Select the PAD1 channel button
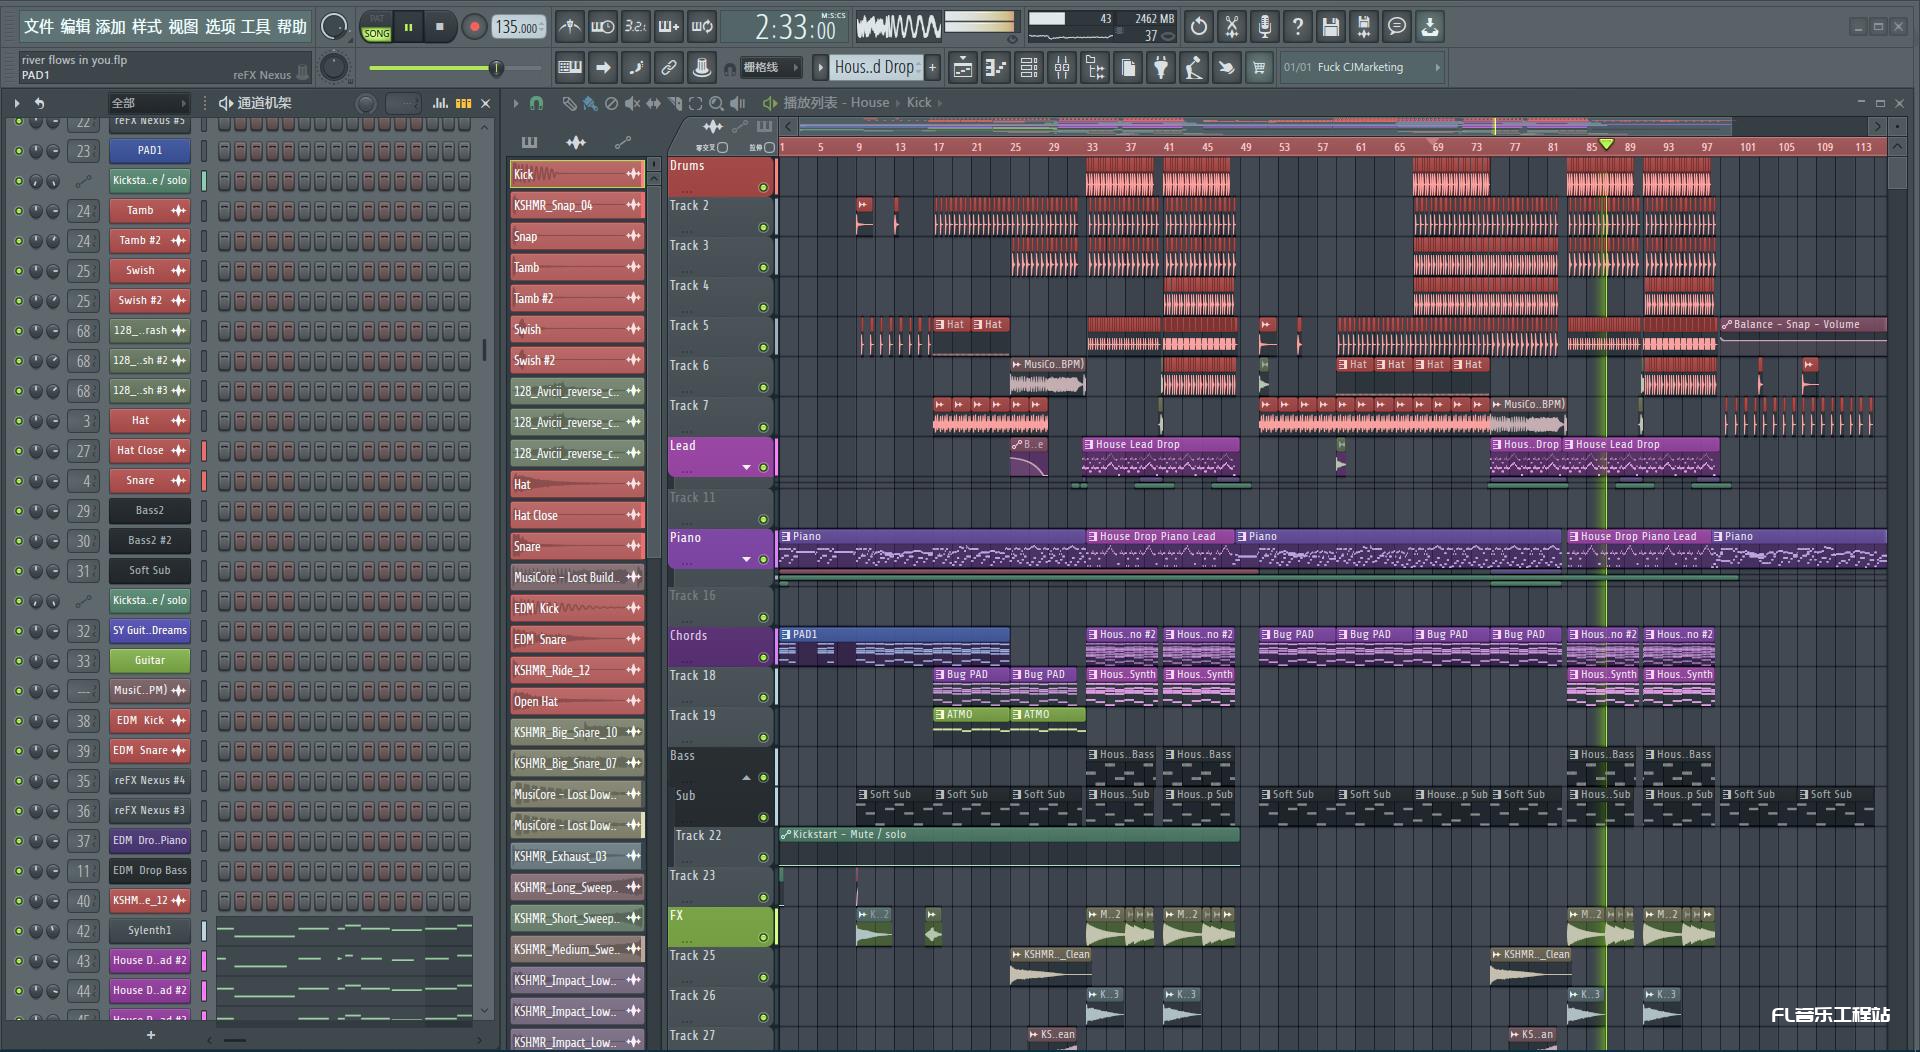1920x1052 pixels. tap(150, 151)
